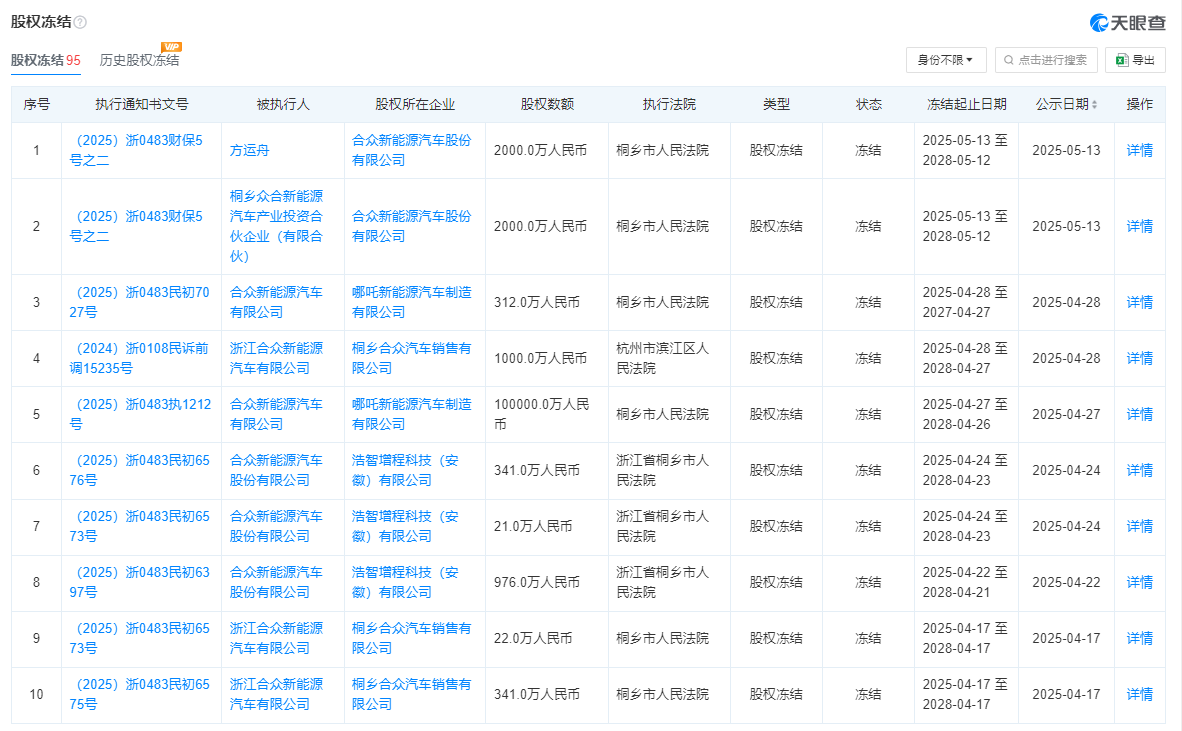Open the 方运舟 executed person link
This screenshot has height=731, width=1182.
pyautogui.click(x=250, y=150)
